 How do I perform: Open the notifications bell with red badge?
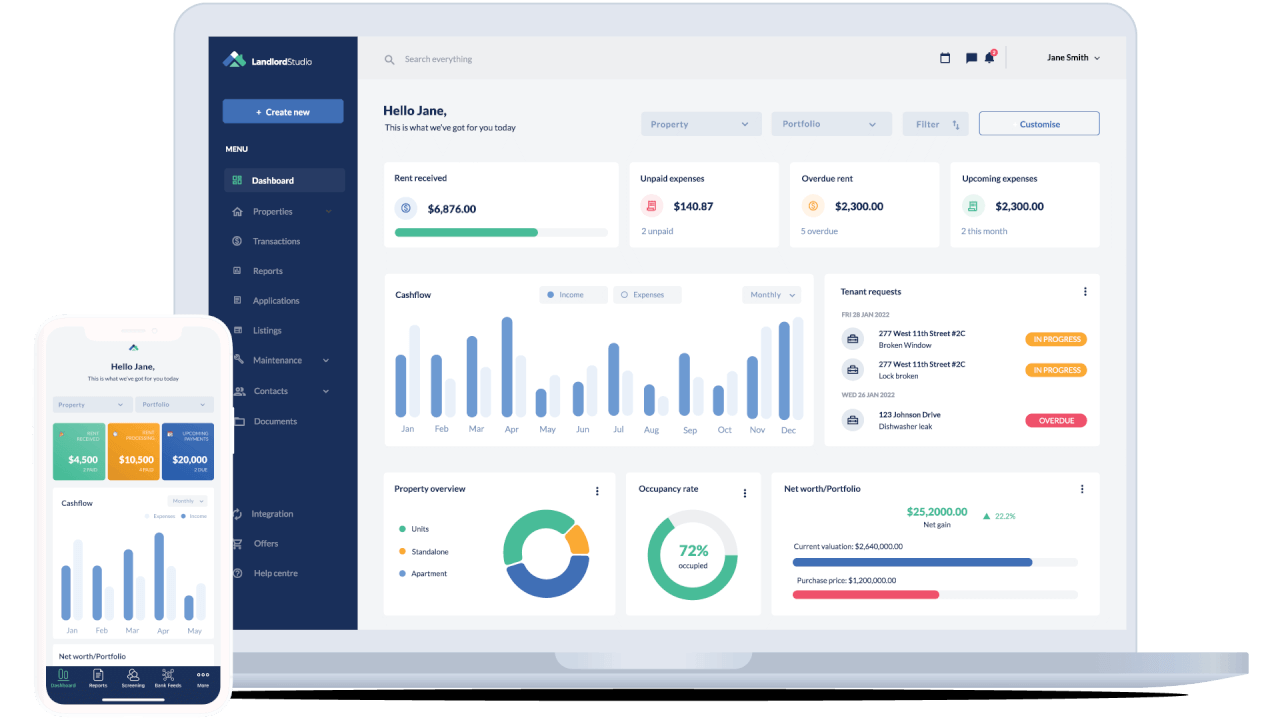[x=989, y=57]
